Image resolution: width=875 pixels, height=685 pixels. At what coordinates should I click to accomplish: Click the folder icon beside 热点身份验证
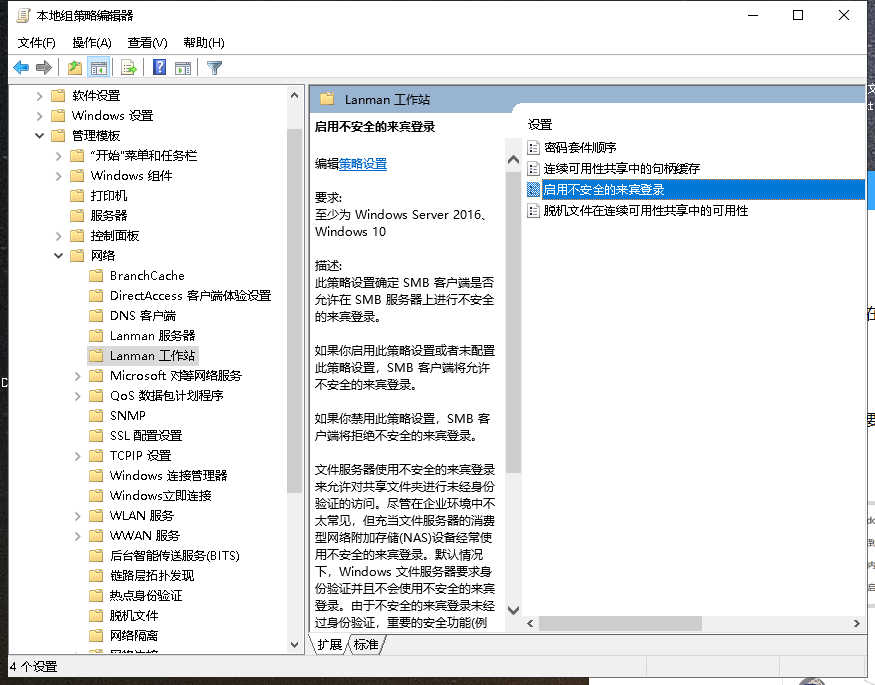click(97, 595)
